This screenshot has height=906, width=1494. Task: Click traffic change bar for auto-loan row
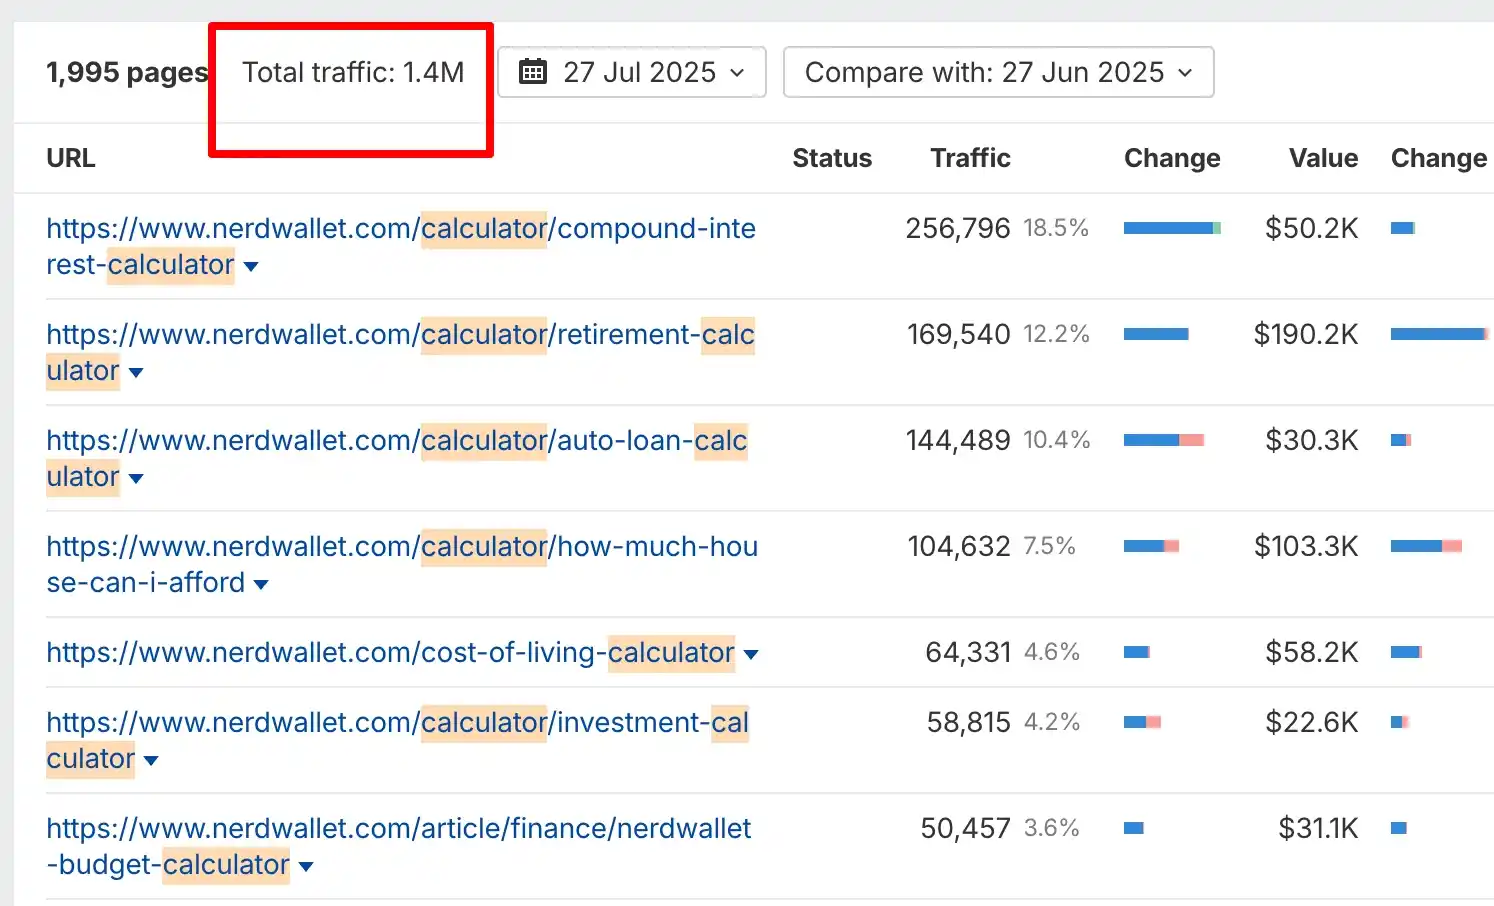(1164, 440)
